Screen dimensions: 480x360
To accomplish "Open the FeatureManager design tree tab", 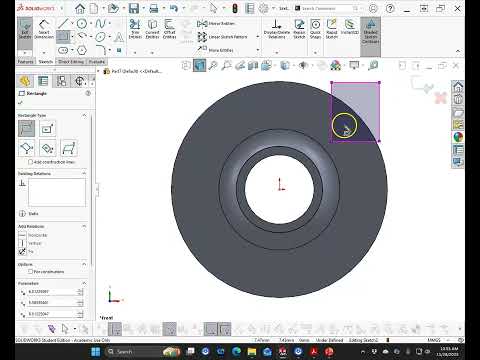I will [25, 81].
